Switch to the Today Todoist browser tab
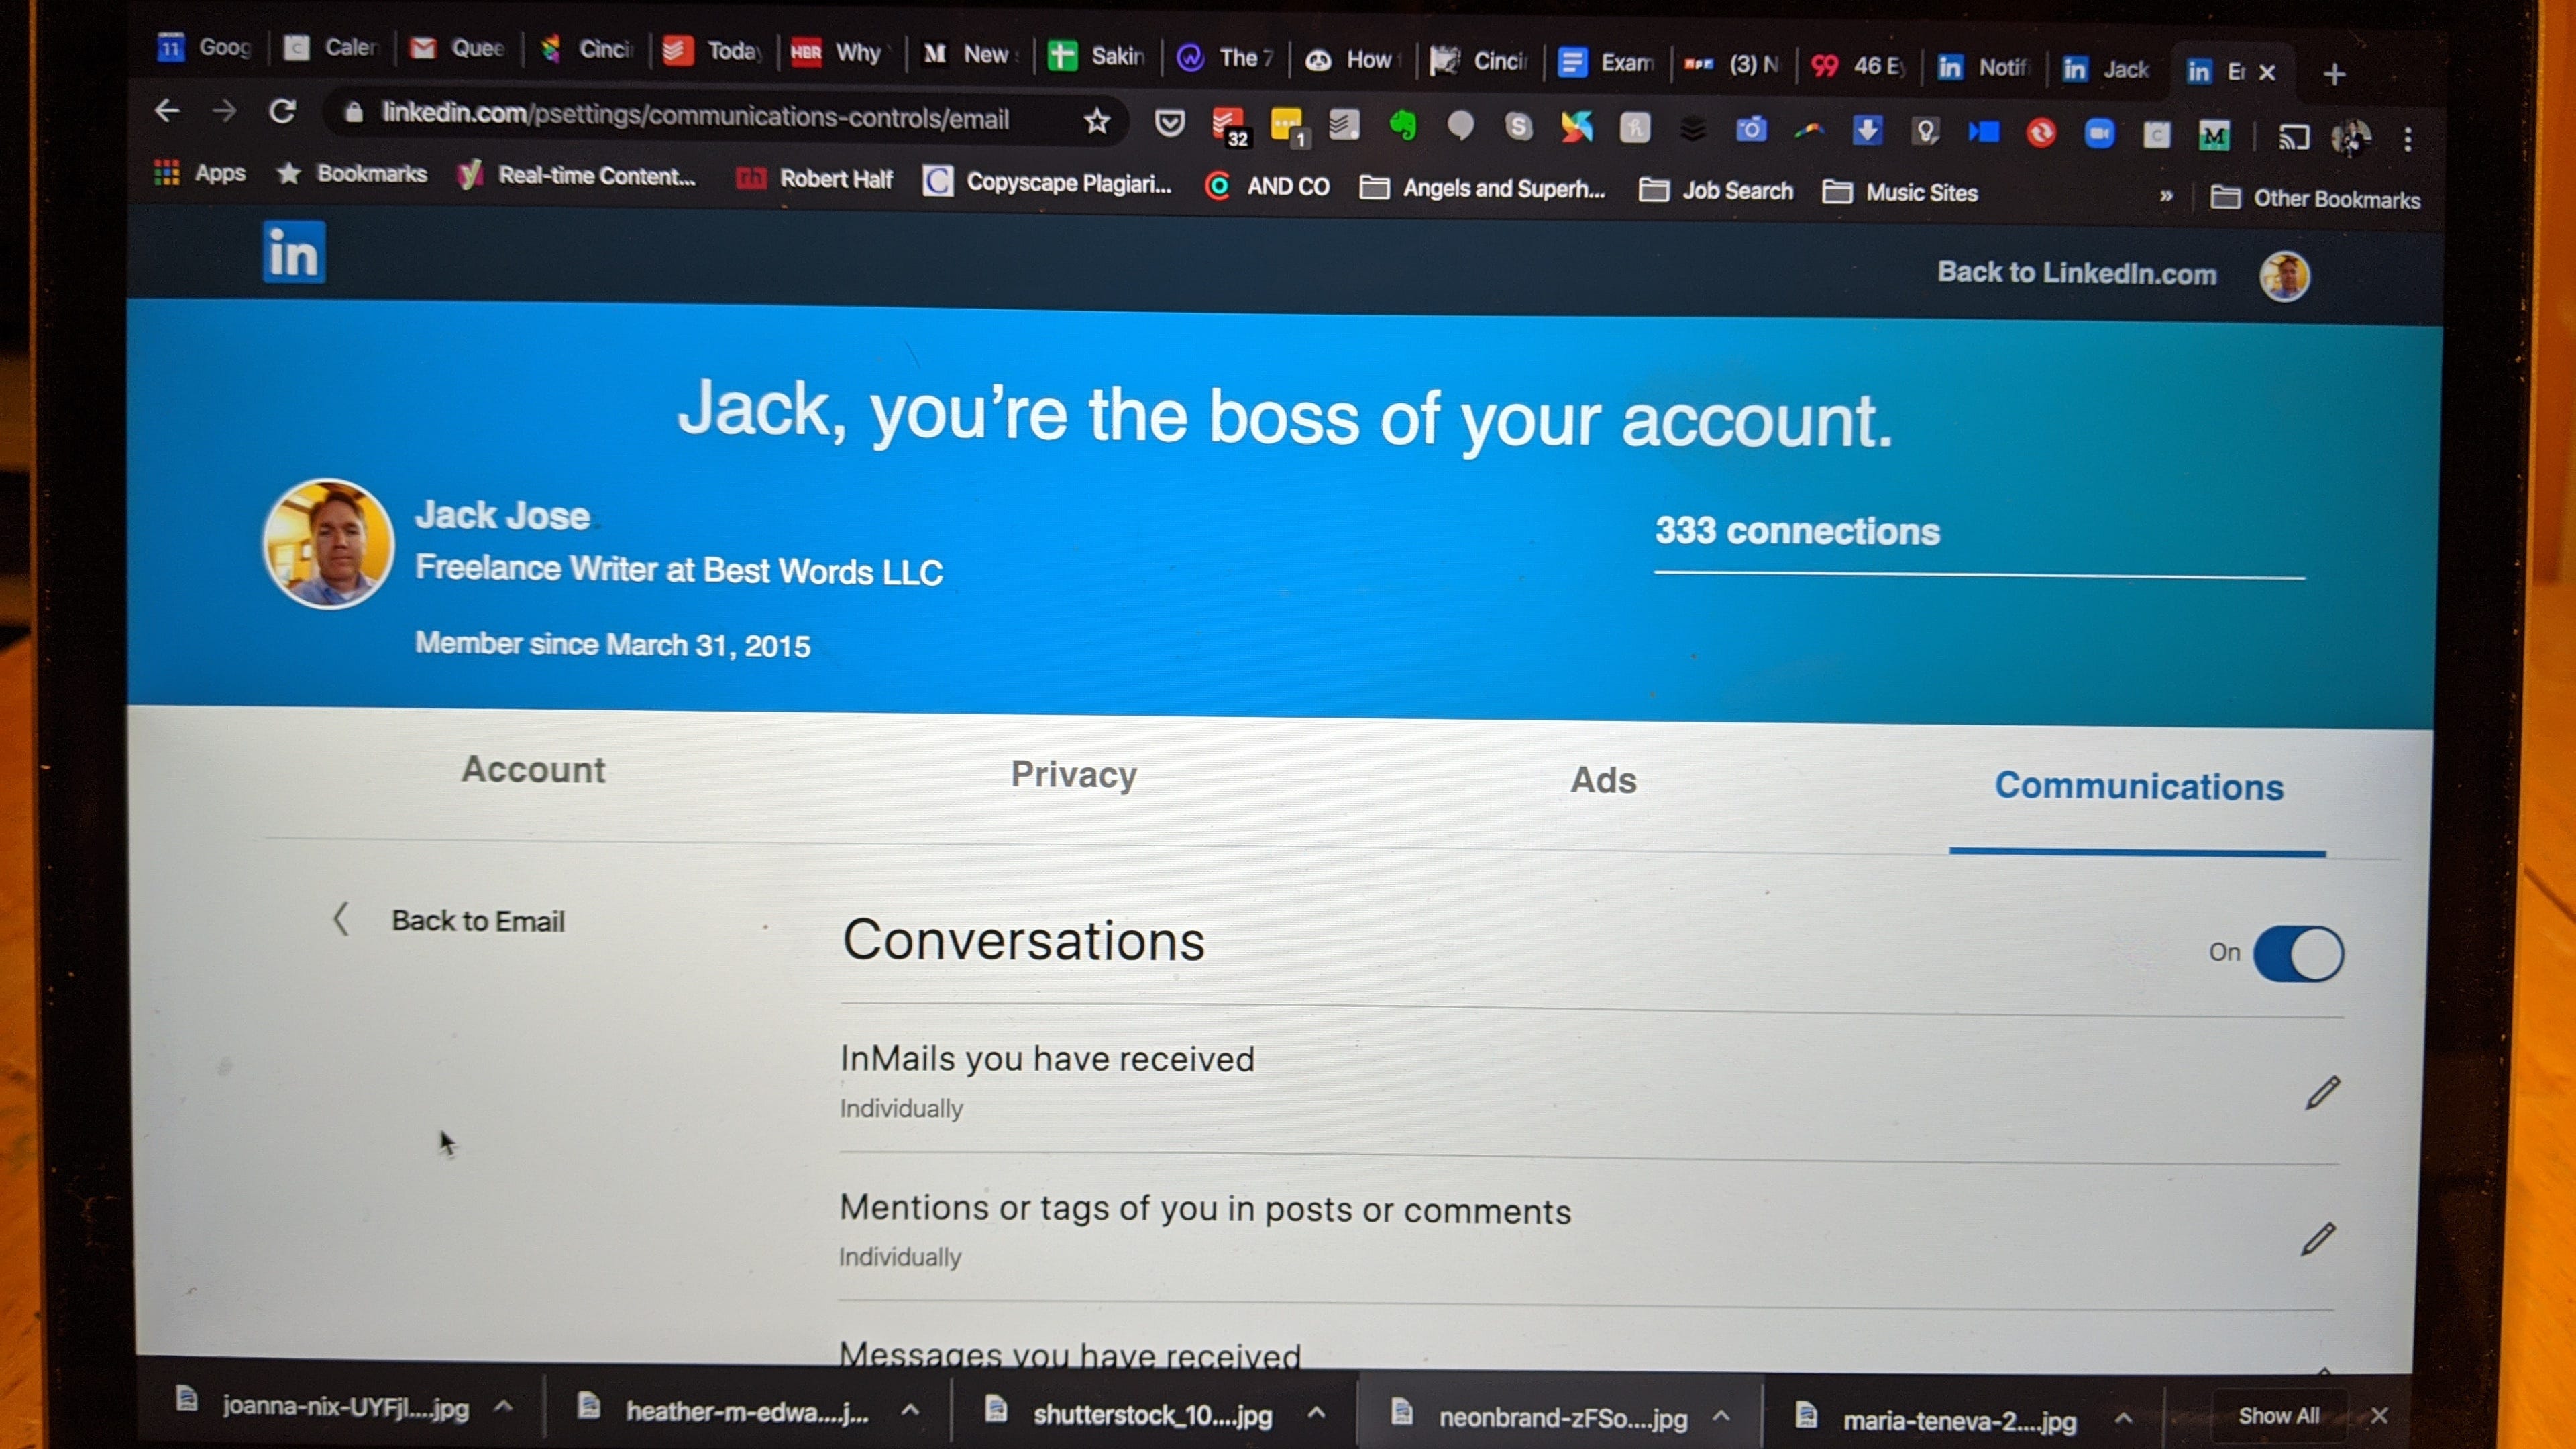The width and height of the screenshot is (2576, 1449). pyautogui.click(x=713, y=50)
